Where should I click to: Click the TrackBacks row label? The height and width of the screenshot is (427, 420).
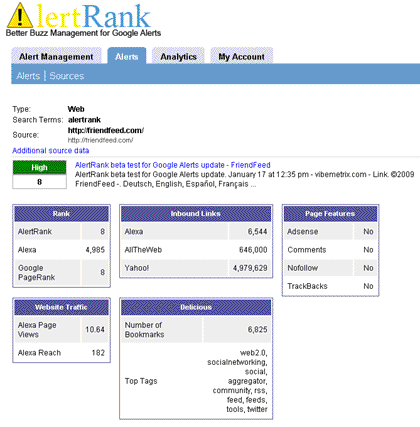(x=307, y=286)
